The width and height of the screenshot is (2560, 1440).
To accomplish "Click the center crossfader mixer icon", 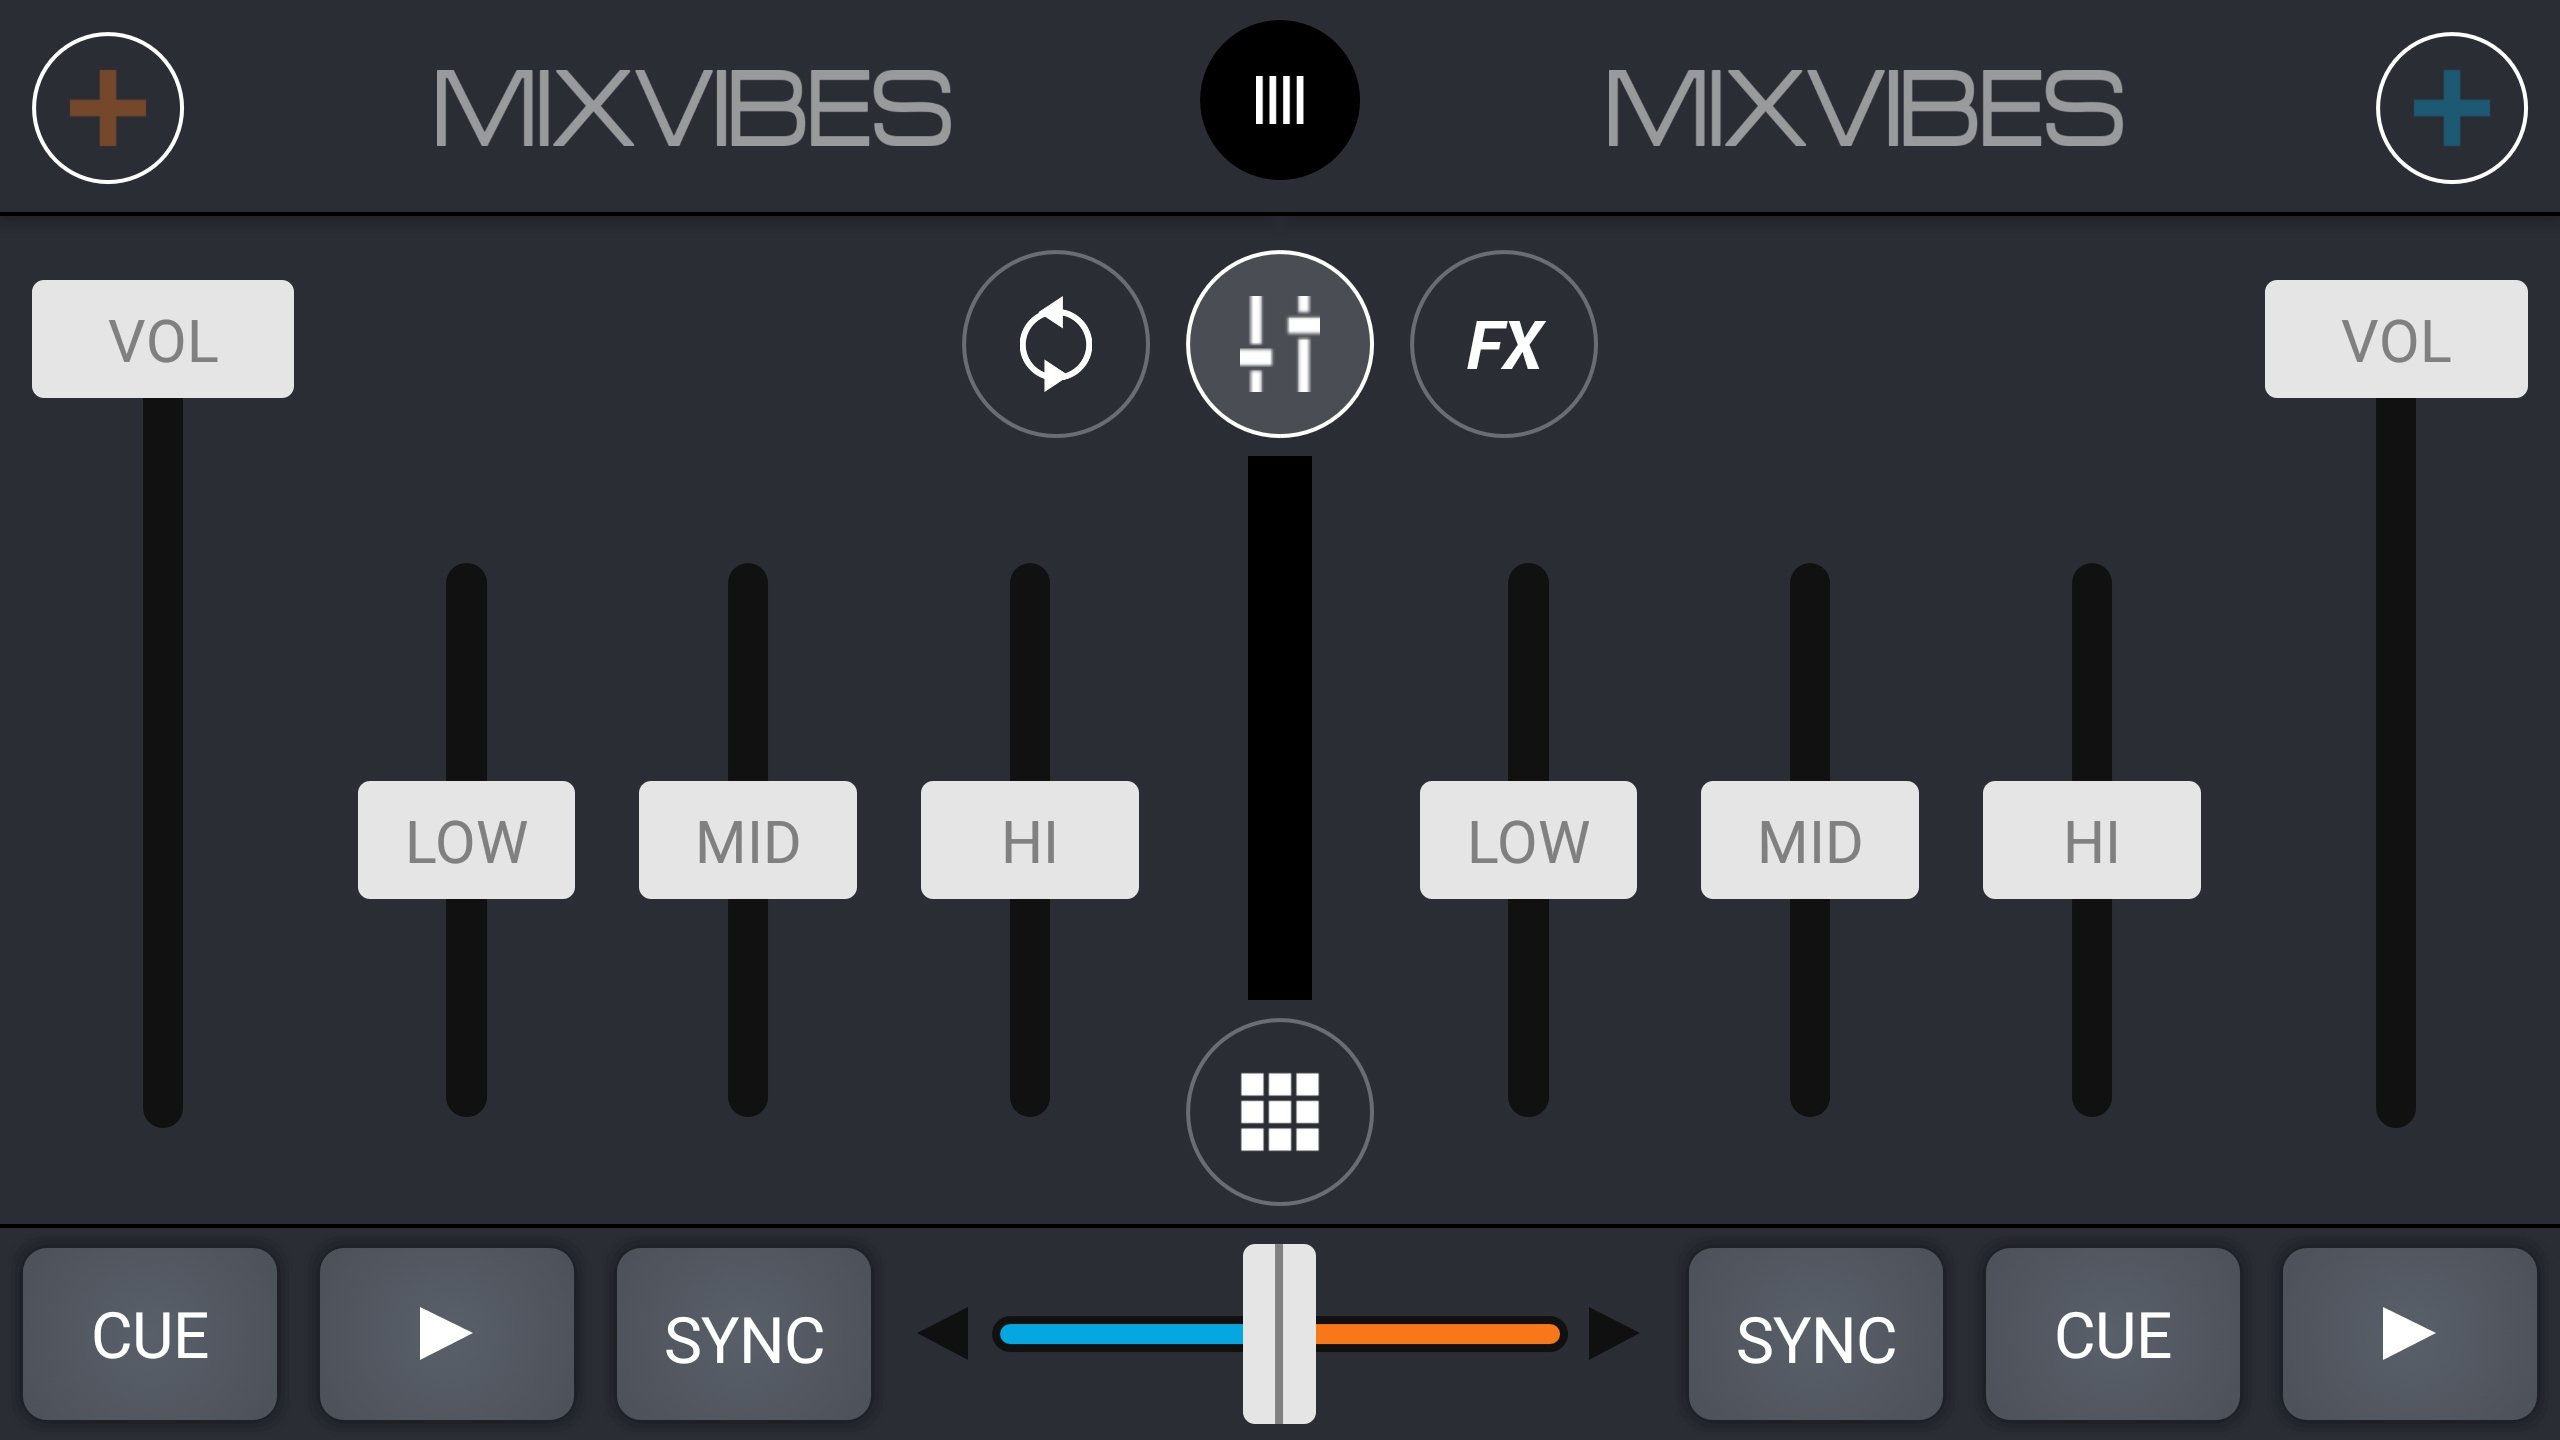I will tap(1278, 346).
